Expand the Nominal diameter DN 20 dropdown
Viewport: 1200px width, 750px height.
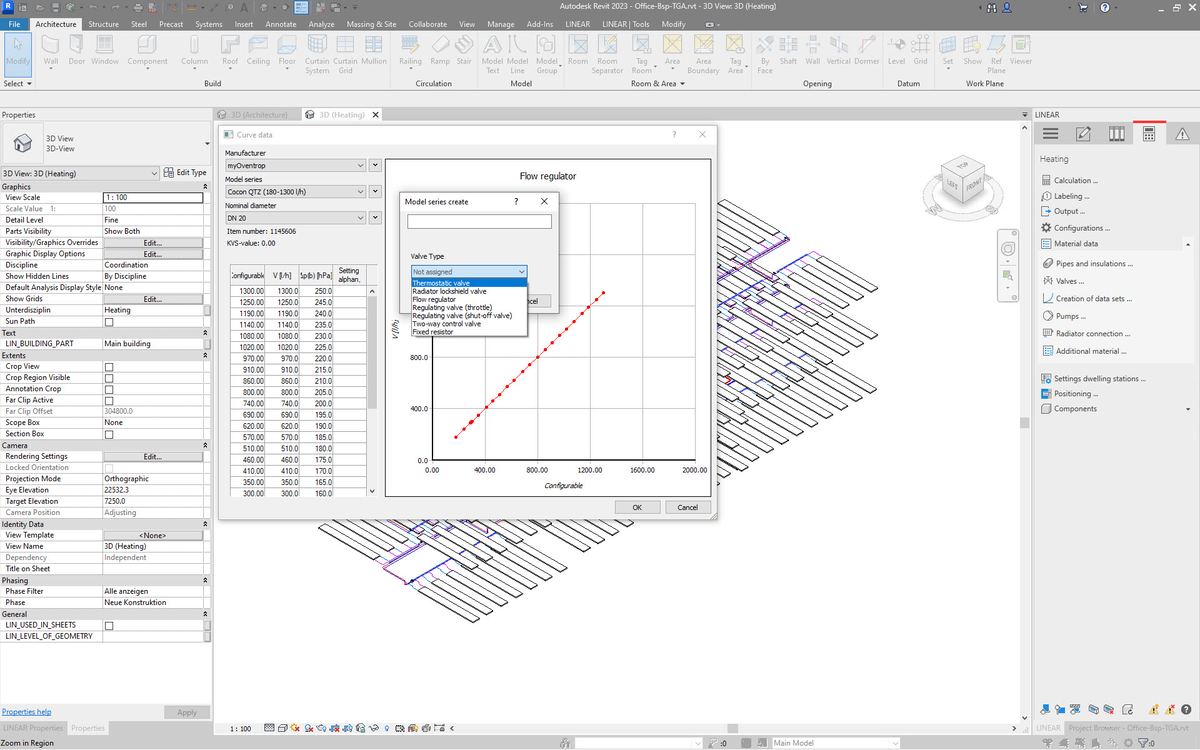click(360, 217)
